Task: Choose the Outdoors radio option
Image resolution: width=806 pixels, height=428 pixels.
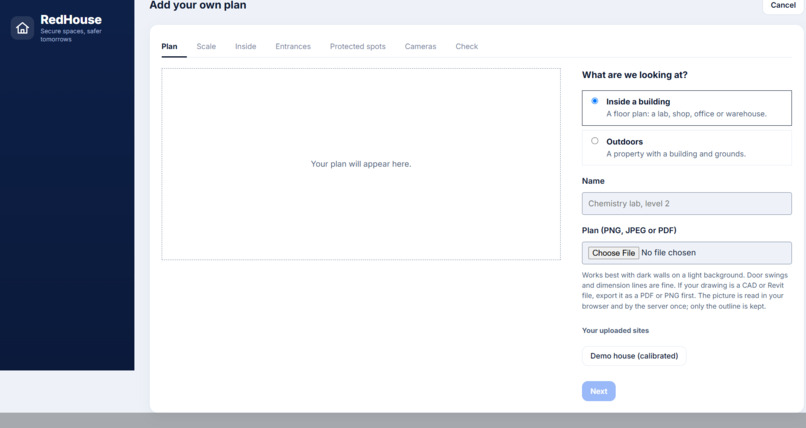Action: coord(595,141)
